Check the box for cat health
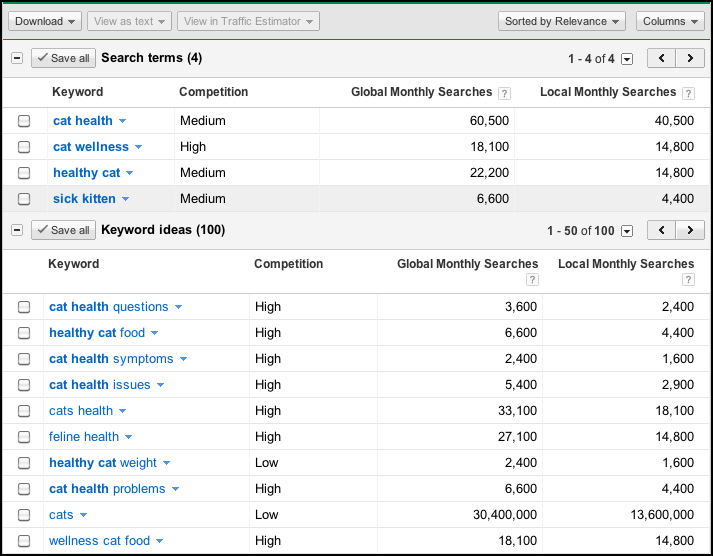Screen dimensions: 713x556 click(x=24, y=121)
